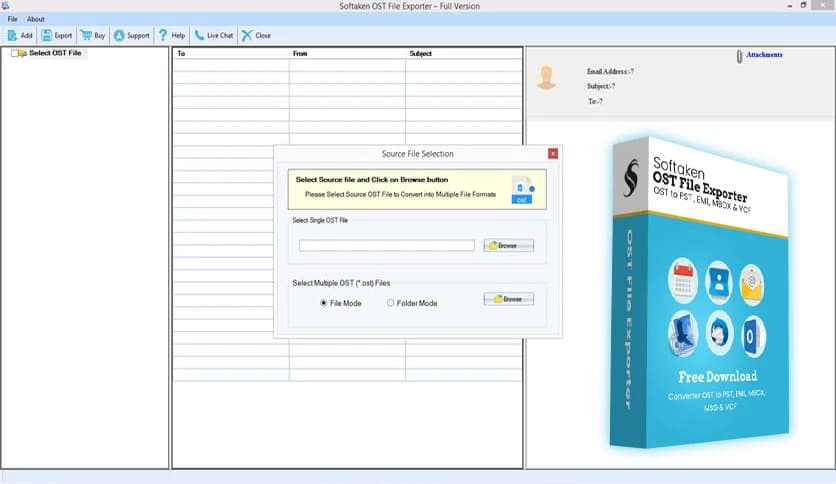Open the Export tool
836x484 pixels.
[57, 35]
